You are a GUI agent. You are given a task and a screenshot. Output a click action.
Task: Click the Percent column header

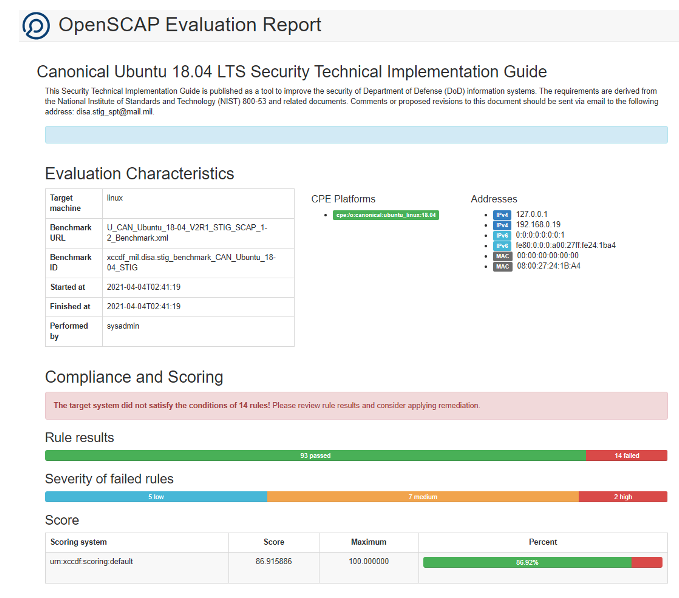click(543, 542)
